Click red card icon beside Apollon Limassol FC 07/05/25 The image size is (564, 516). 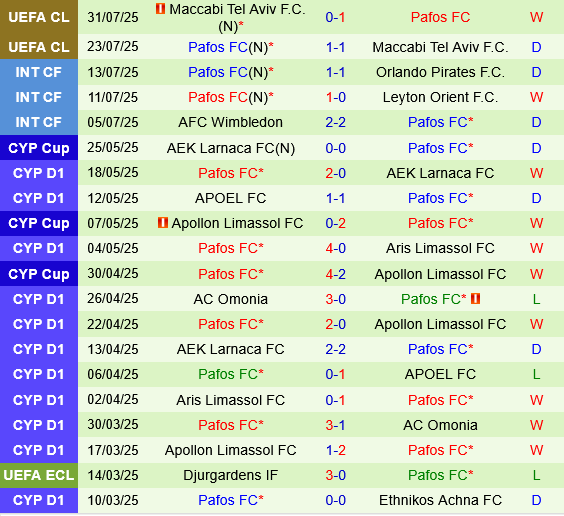pyautogui.click(x=163, y=223)
